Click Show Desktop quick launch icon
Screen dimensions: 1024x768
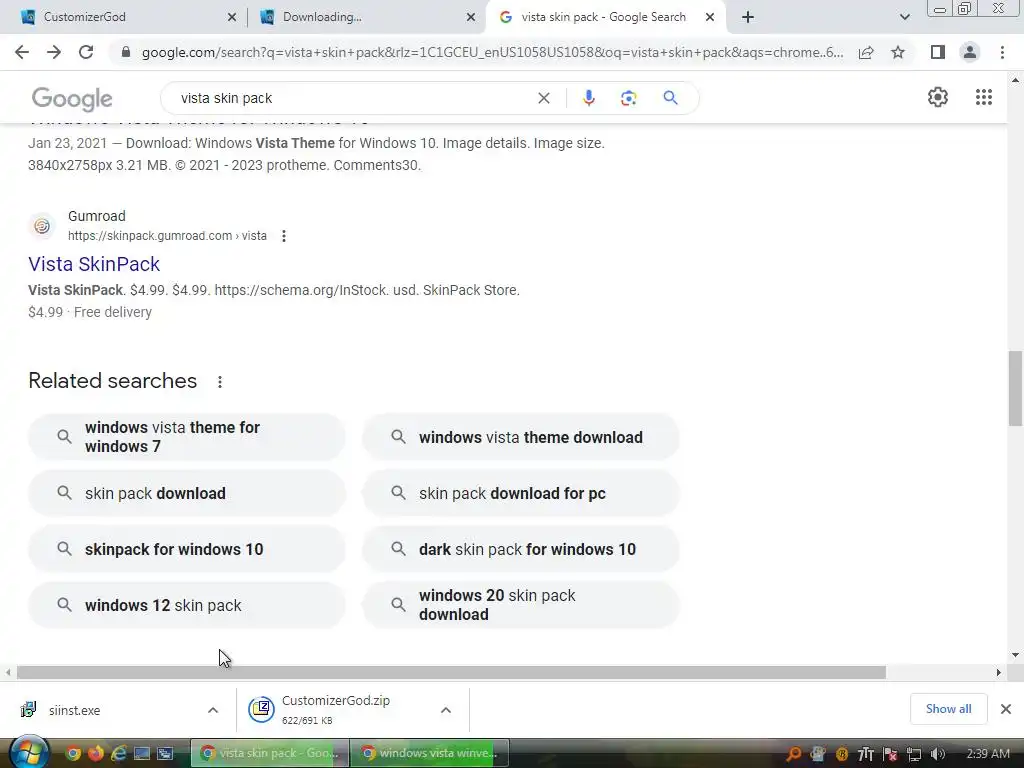point(142,754)
